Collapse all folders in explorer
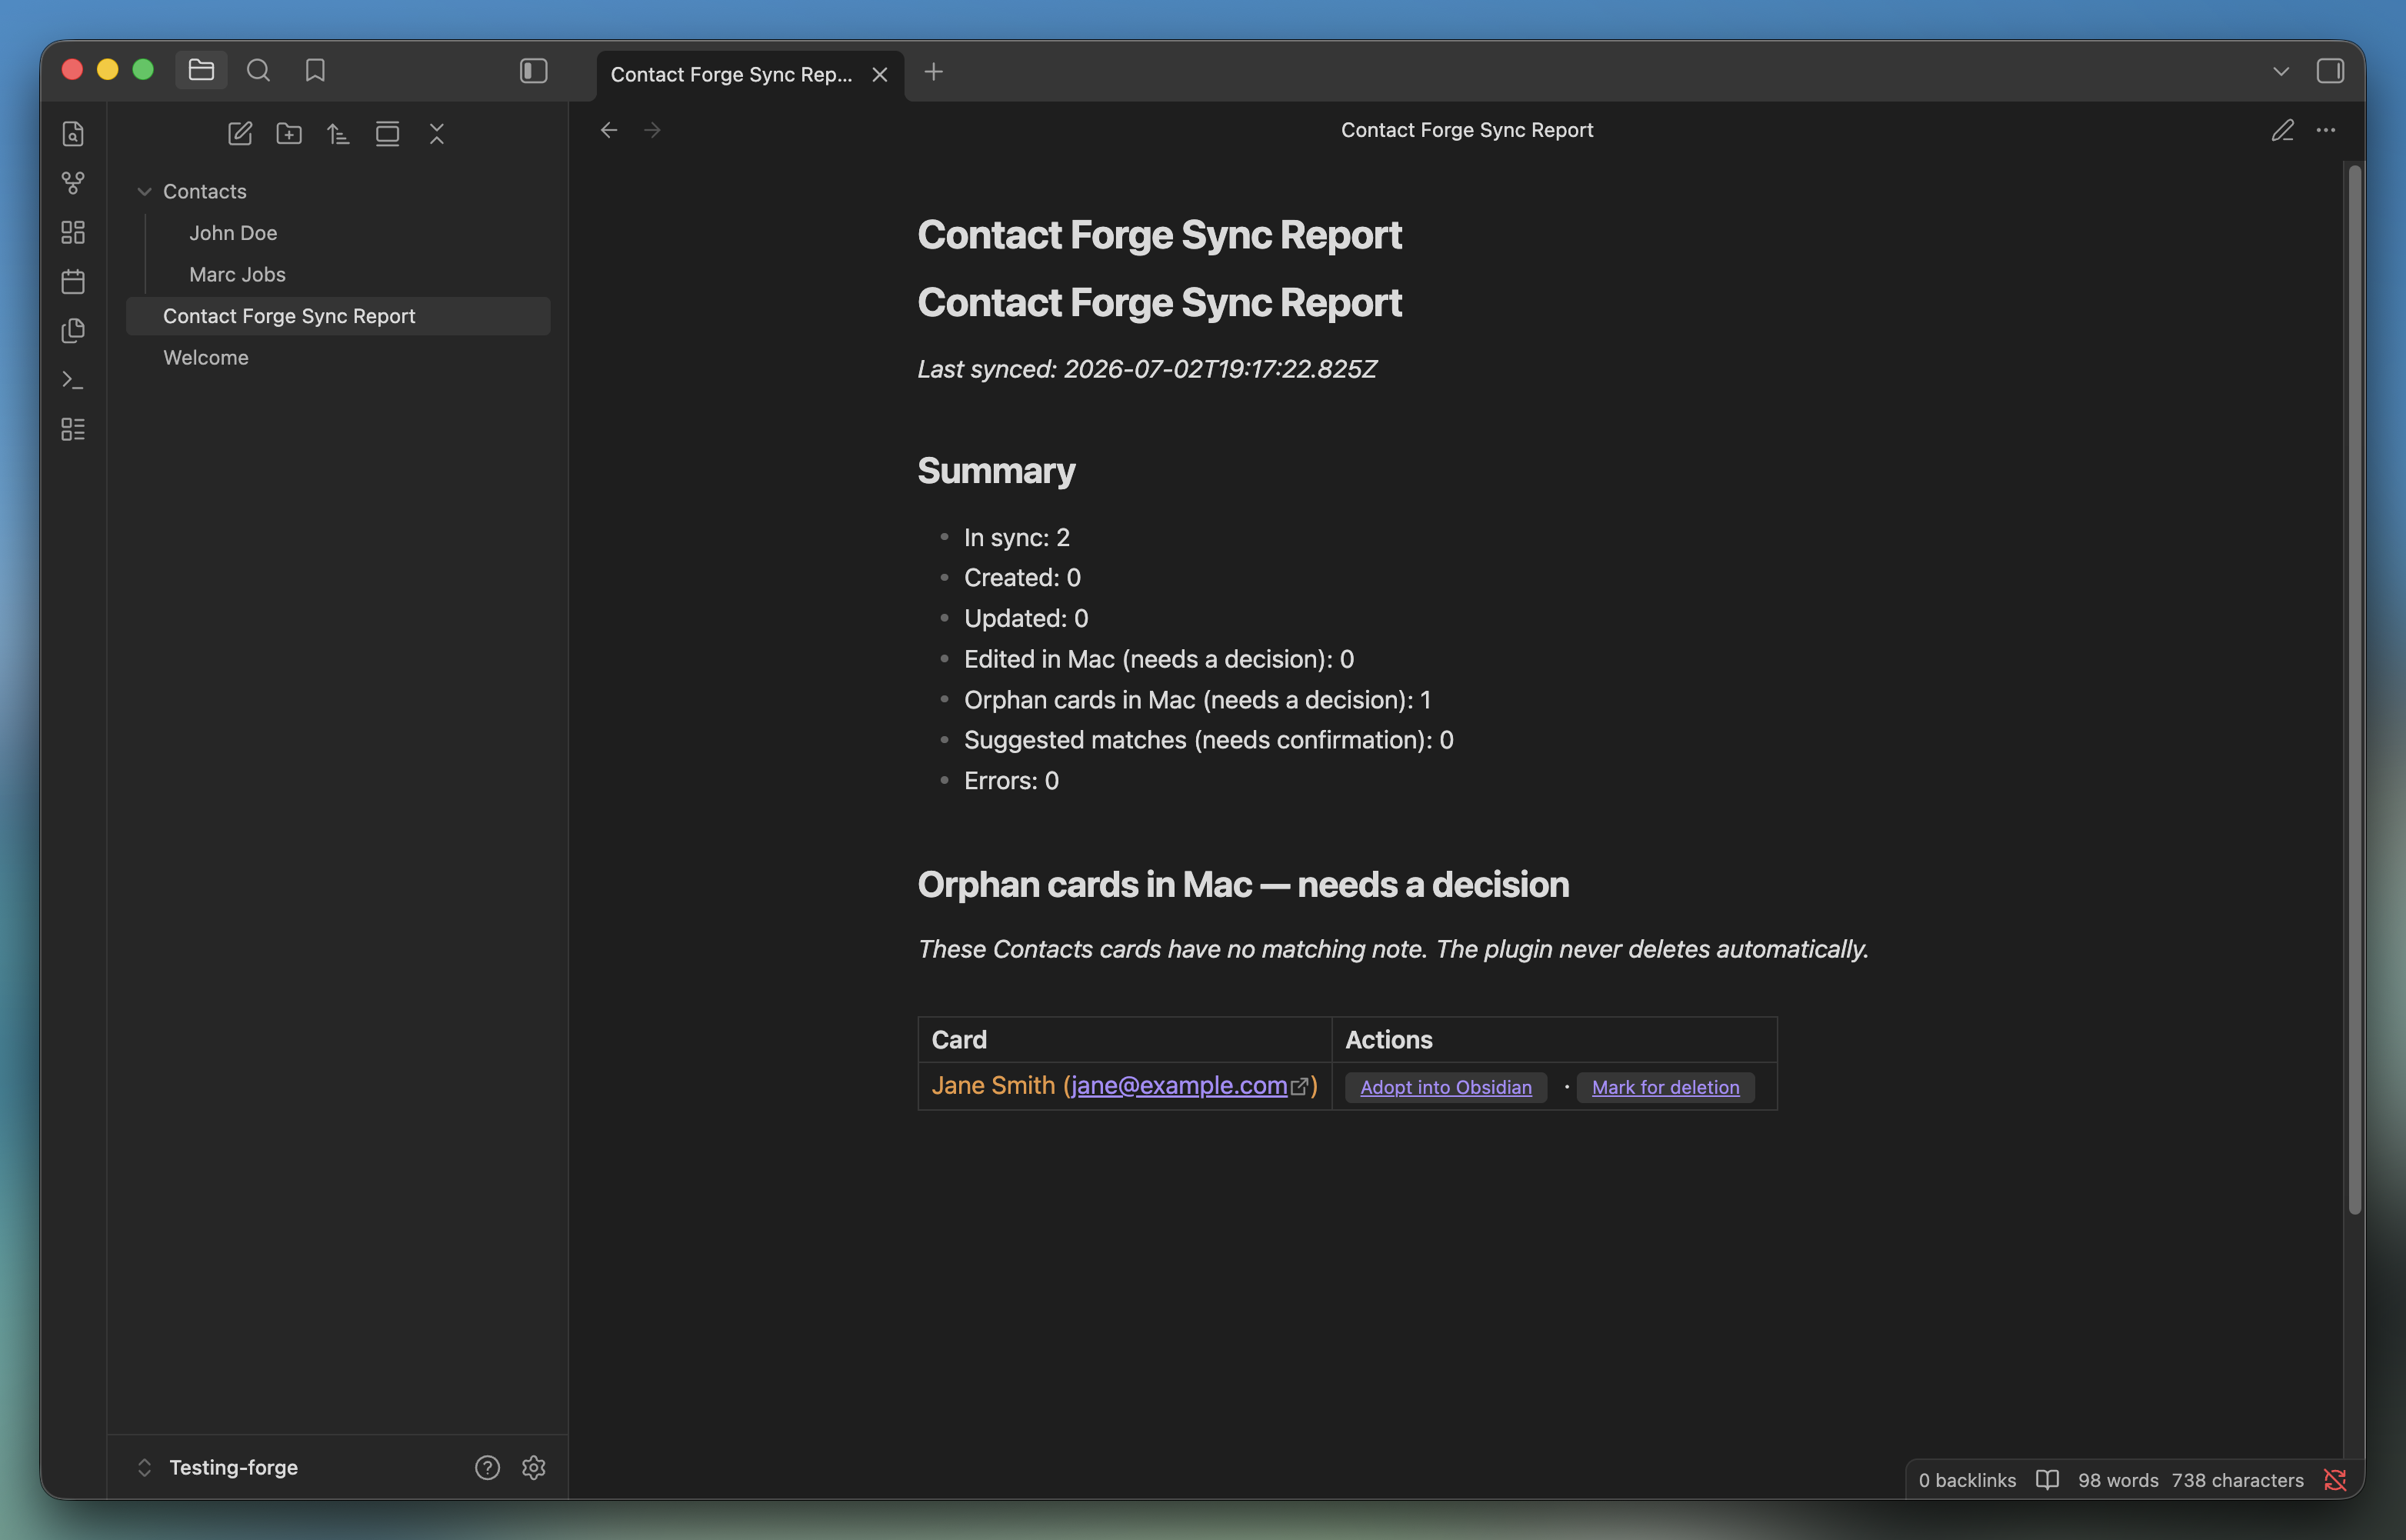 point(437,134)
